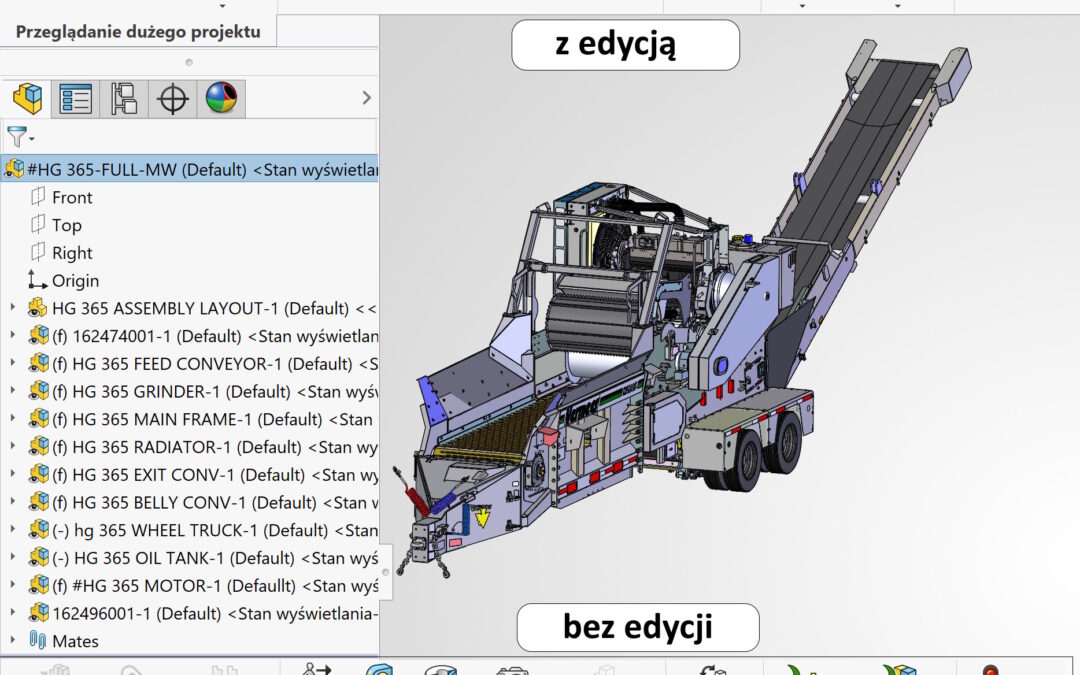Select HG 365 MAIN FRAME-1 component
Image resolution: width=1080 pixels, height=675 pixels.
(200, 419)
